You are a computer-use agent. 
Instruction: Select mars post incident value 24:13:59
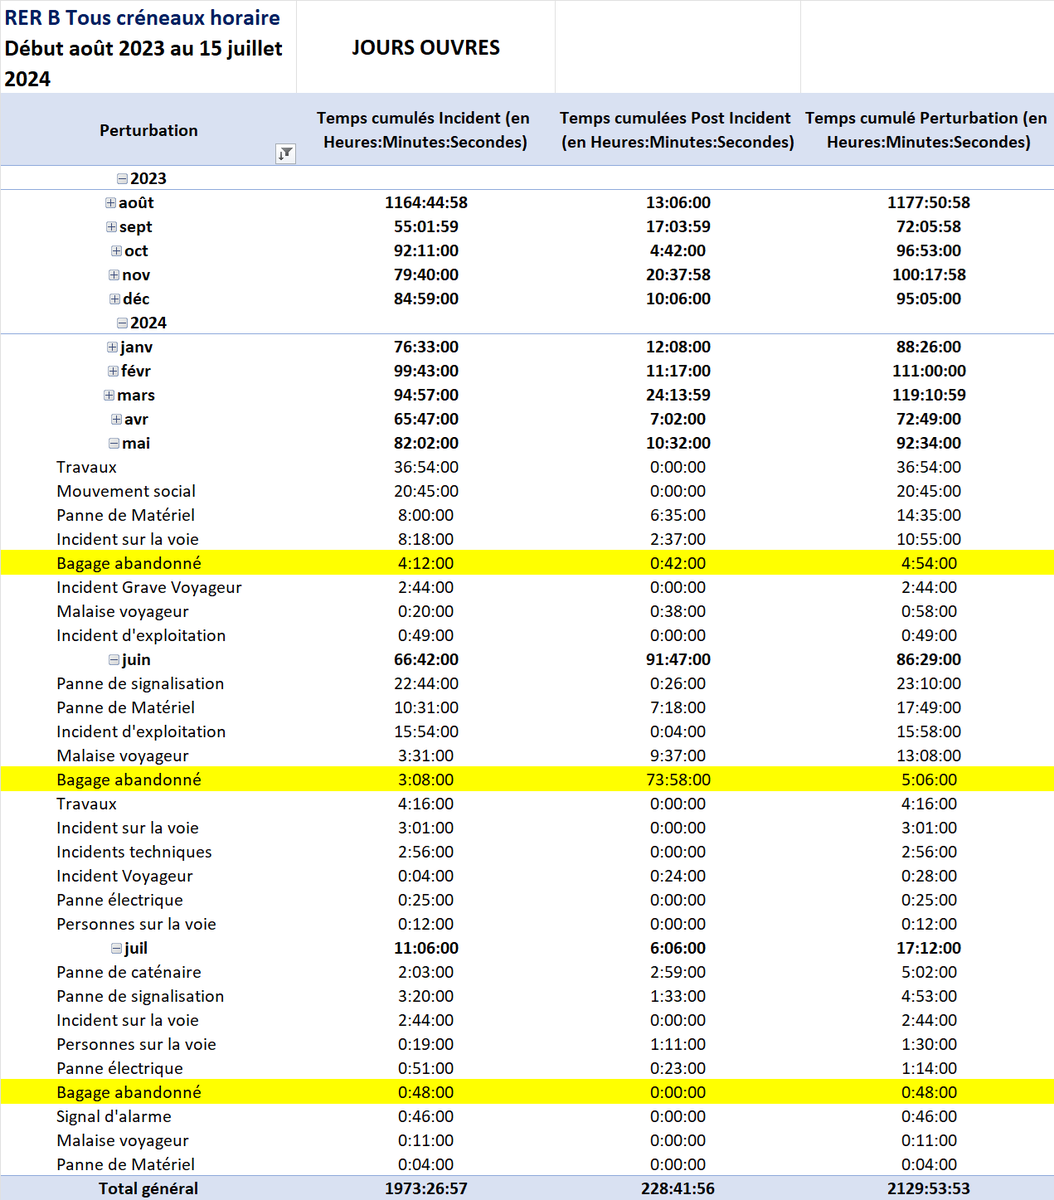[x=678, y=395]
